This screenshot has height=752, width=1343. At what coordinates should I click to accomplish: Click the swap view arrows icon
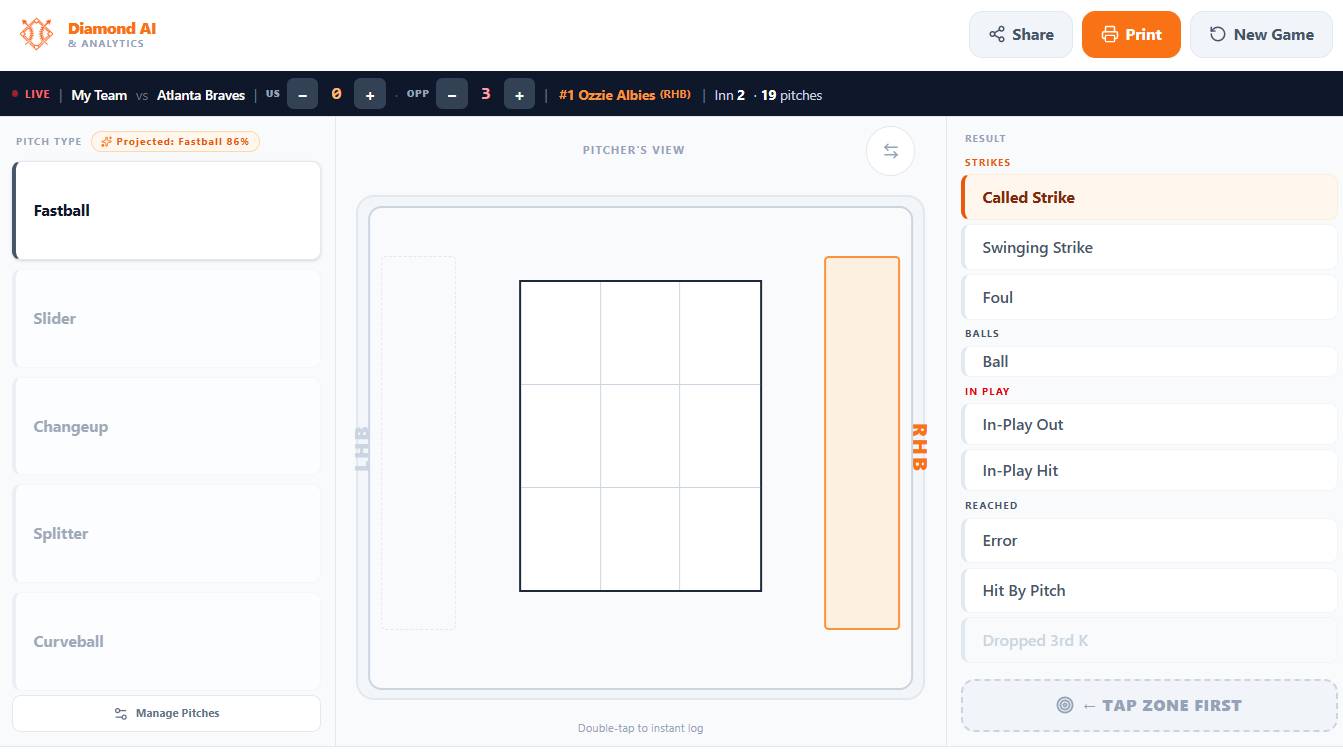[x=891, y=151]
